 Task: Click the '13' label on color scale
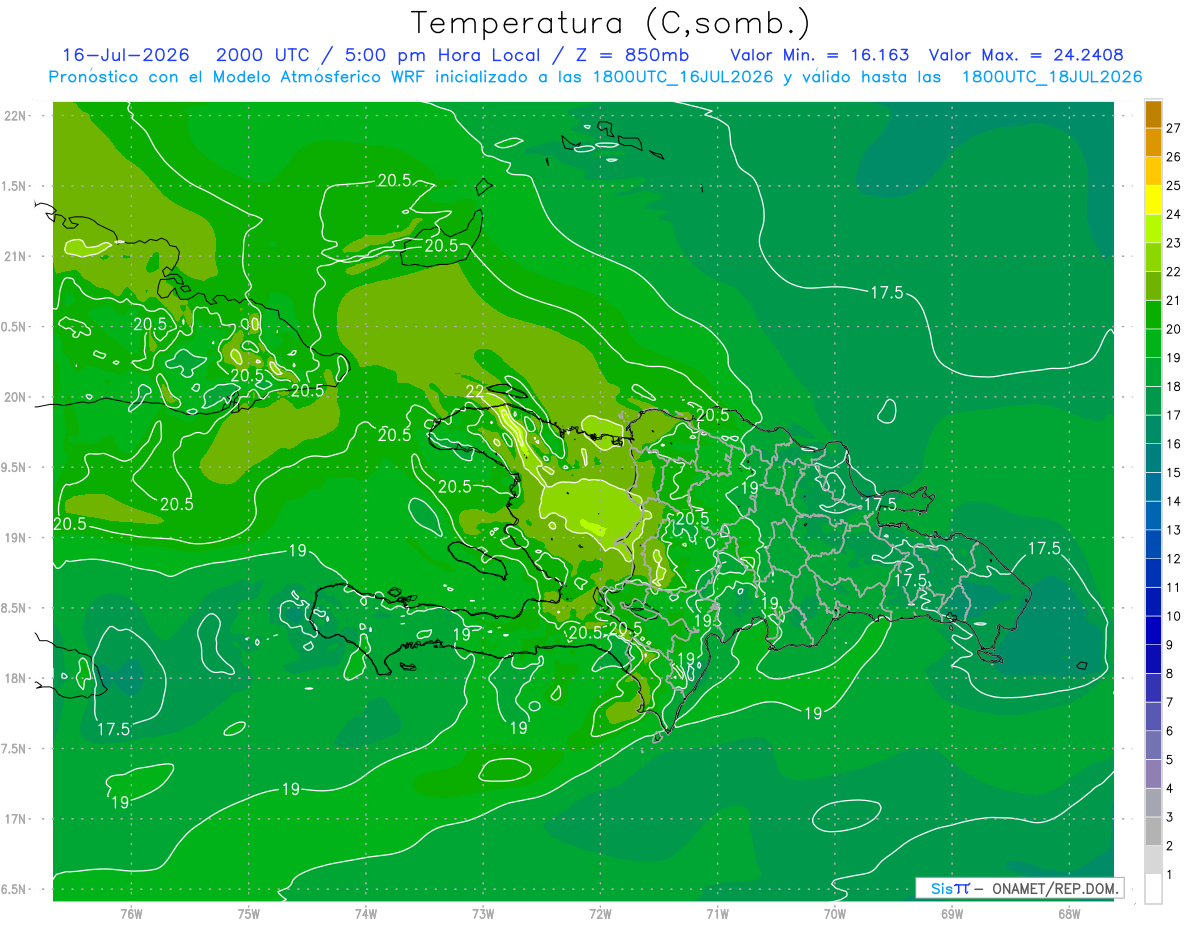coord(1174,530)
